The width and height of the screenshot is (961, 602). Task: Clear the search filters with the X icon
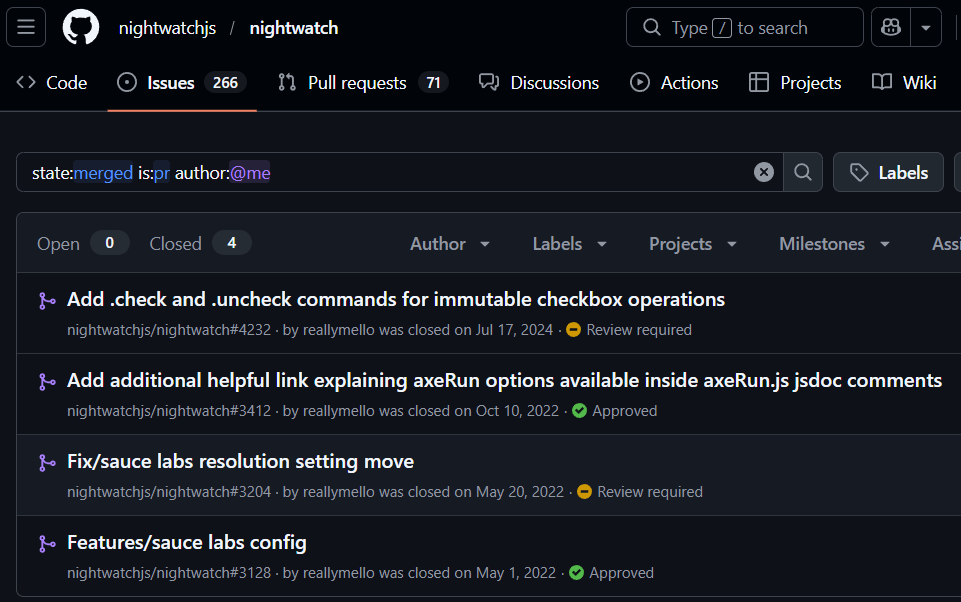pyautogui.click(x=764, y=171)
